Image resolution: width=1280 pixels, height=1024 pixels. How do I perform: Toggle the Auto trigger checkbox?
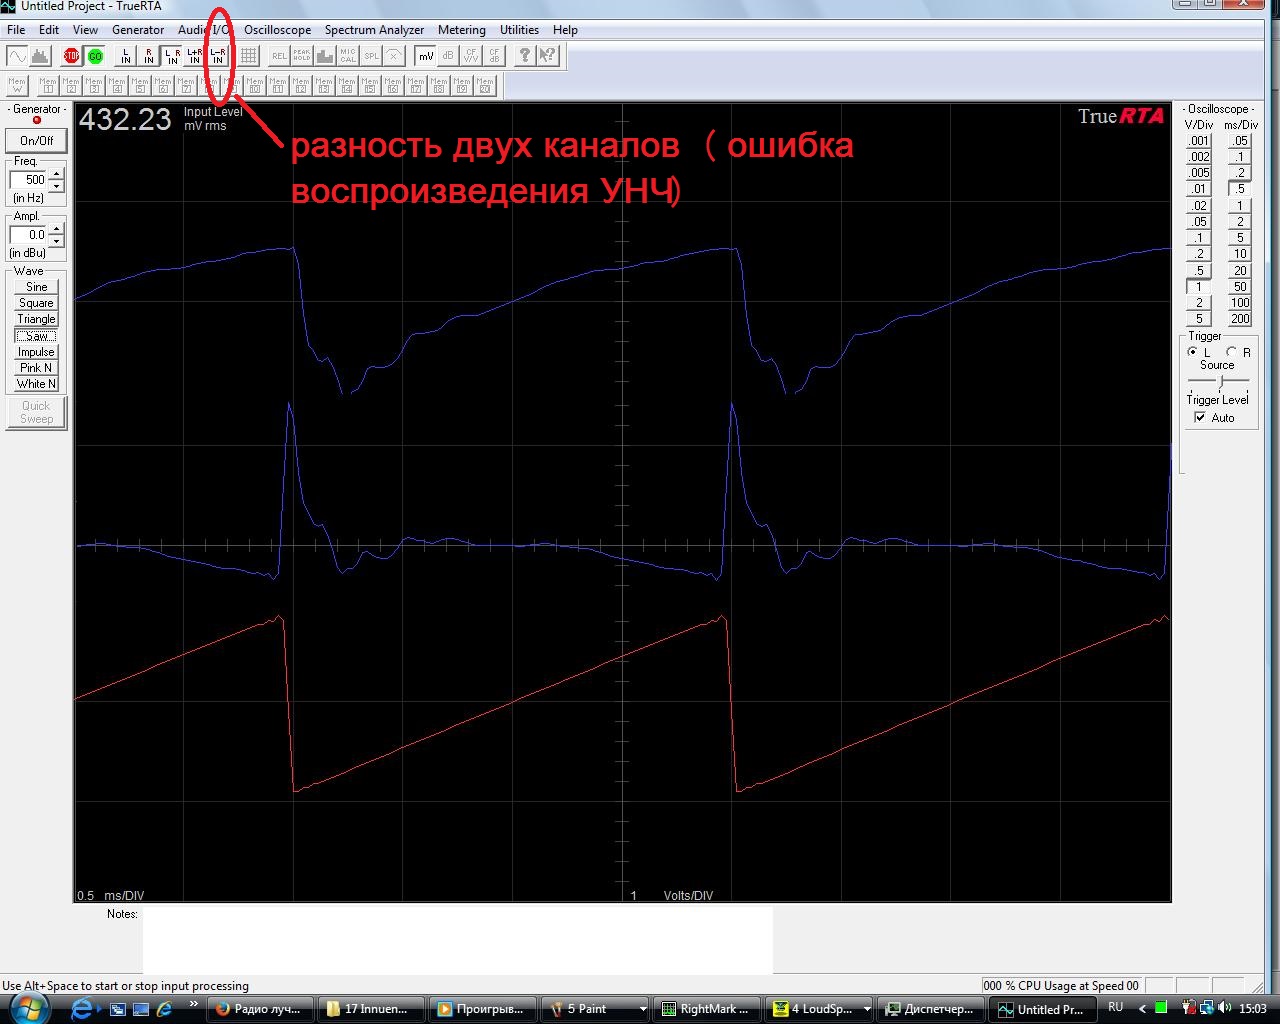point(1200,418)
